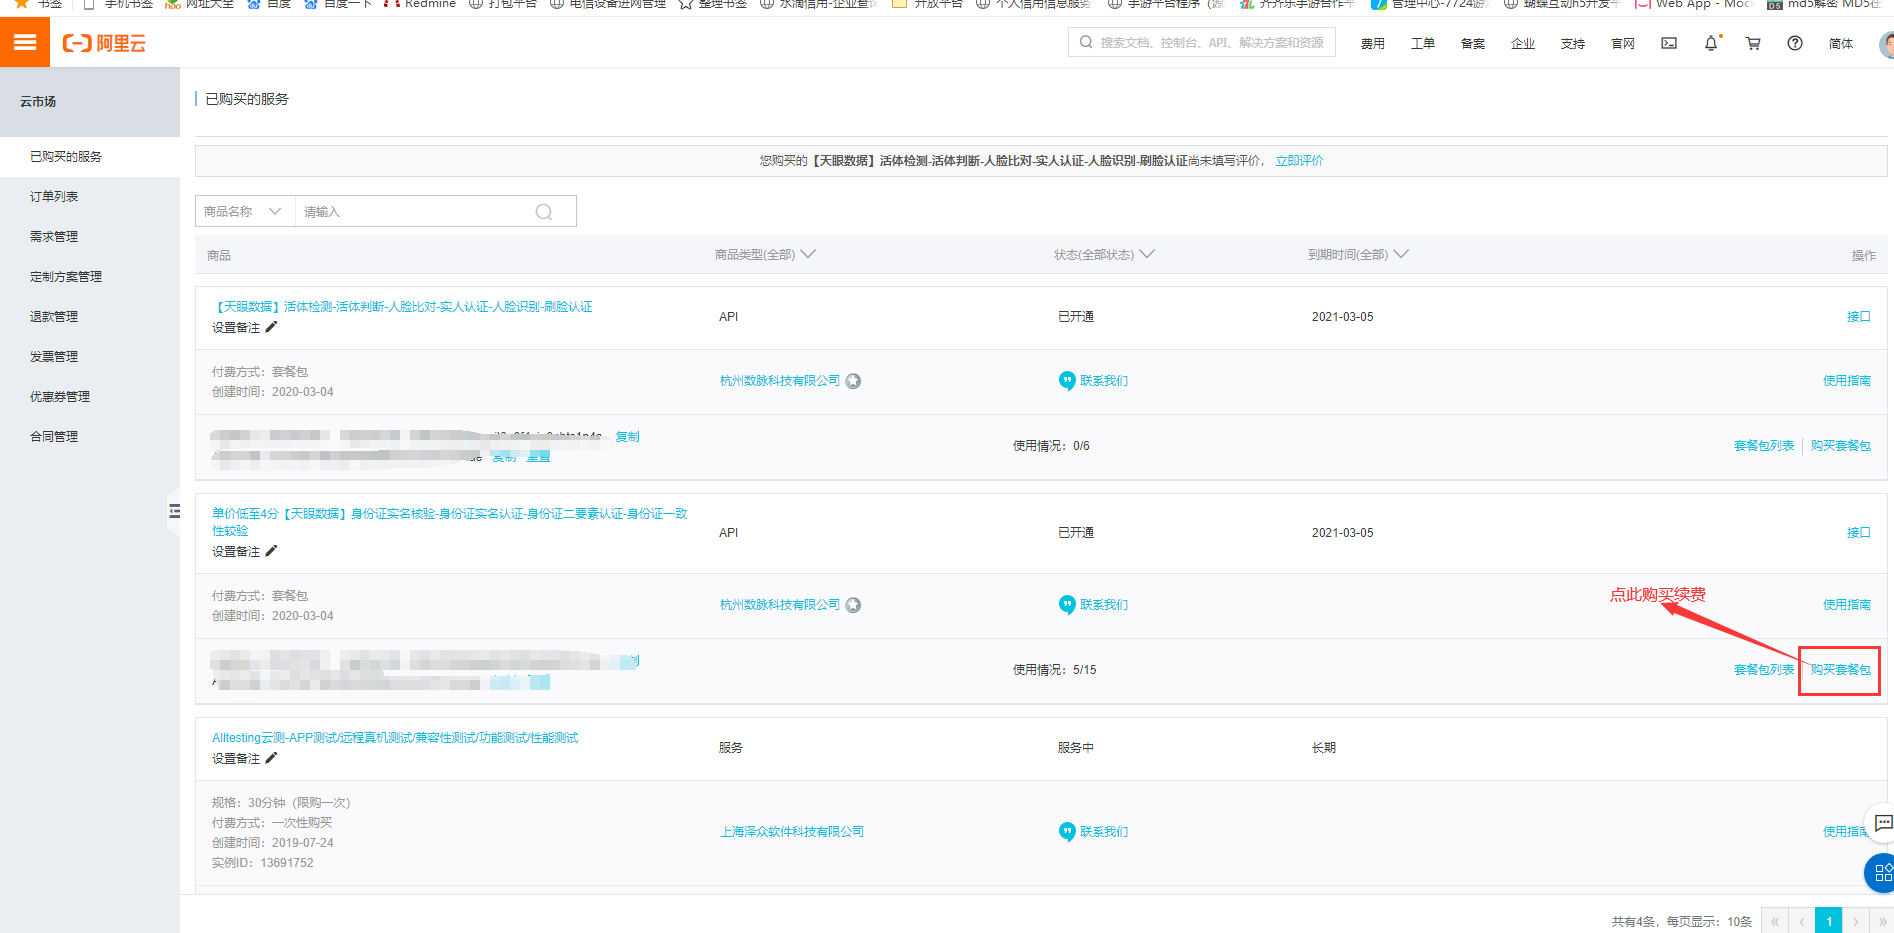The width and height of the screenshot is (1894, 933).
Task: Edit remark pencil for Alltesting product
Action: click(271, 758)
